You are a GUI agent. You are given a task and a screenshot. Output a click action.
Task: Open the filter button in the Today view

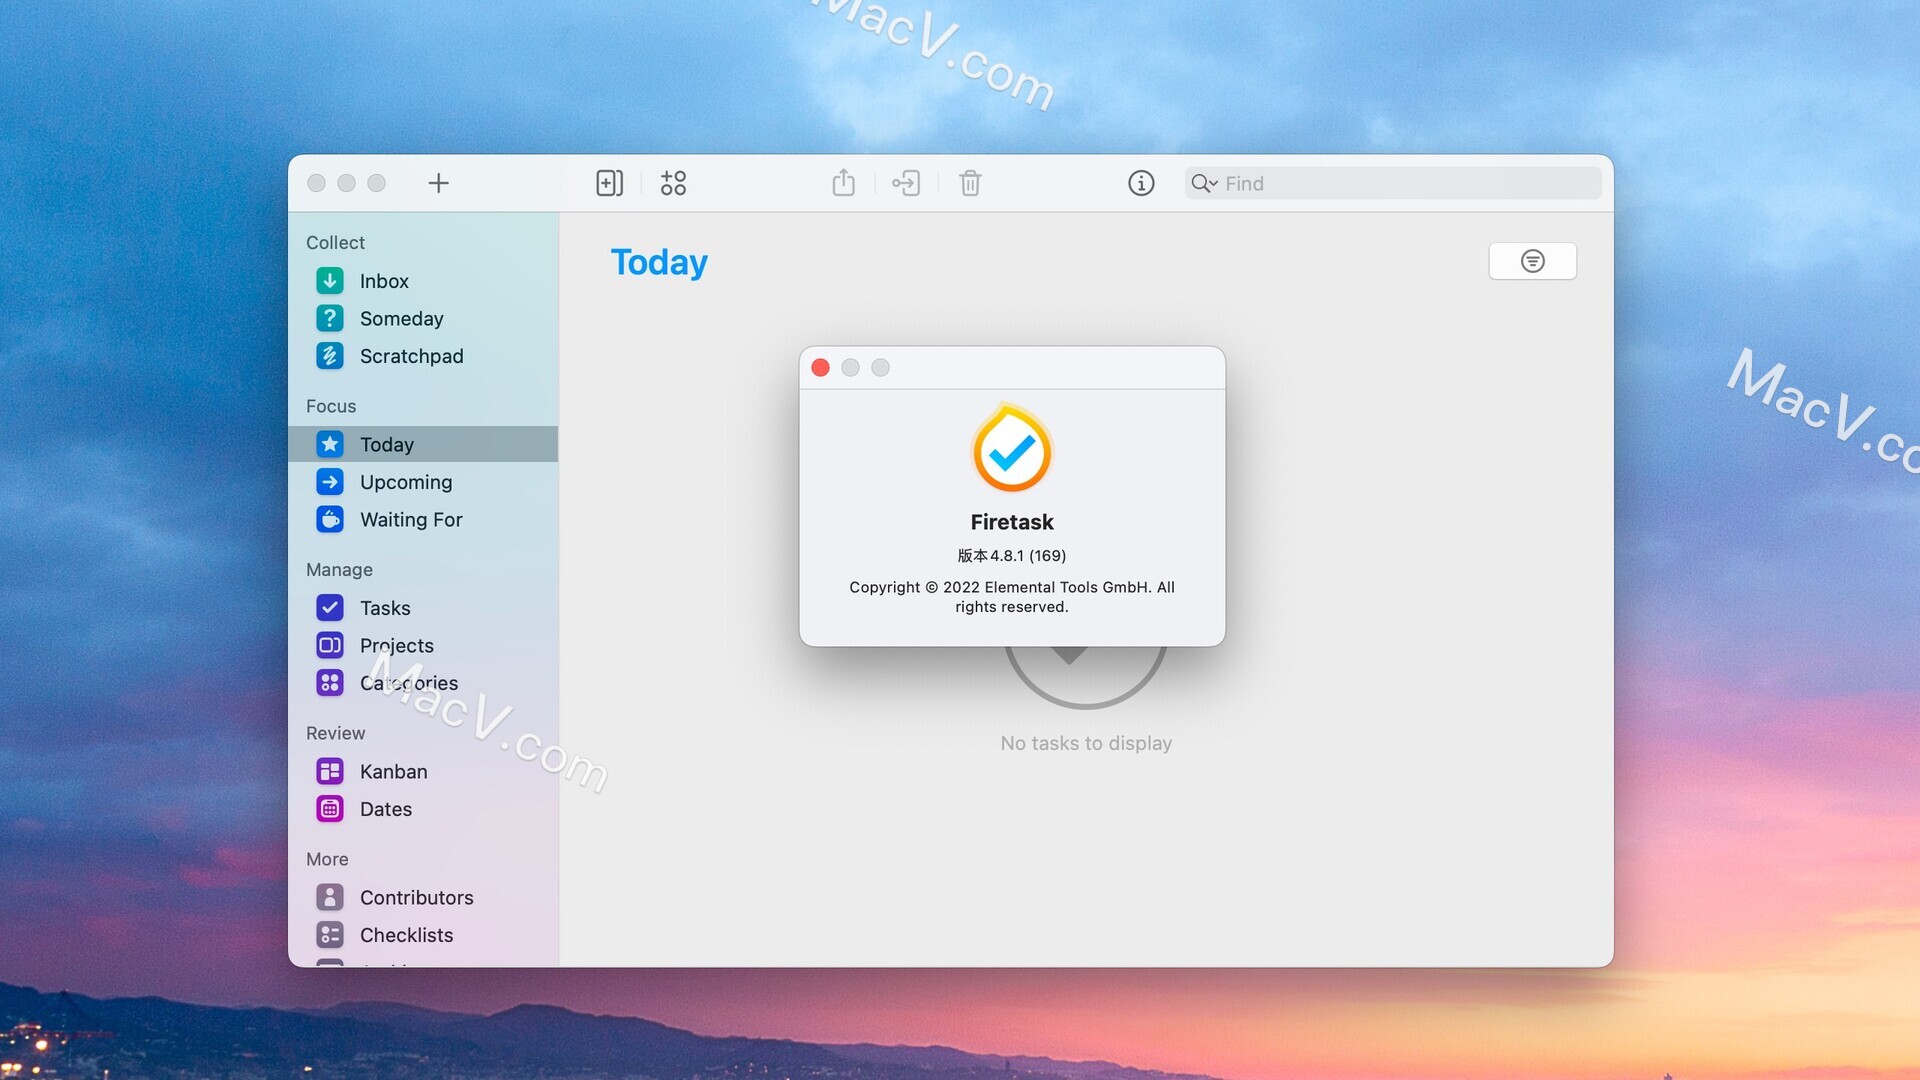pyautogui.click(x=1532, y=261)
